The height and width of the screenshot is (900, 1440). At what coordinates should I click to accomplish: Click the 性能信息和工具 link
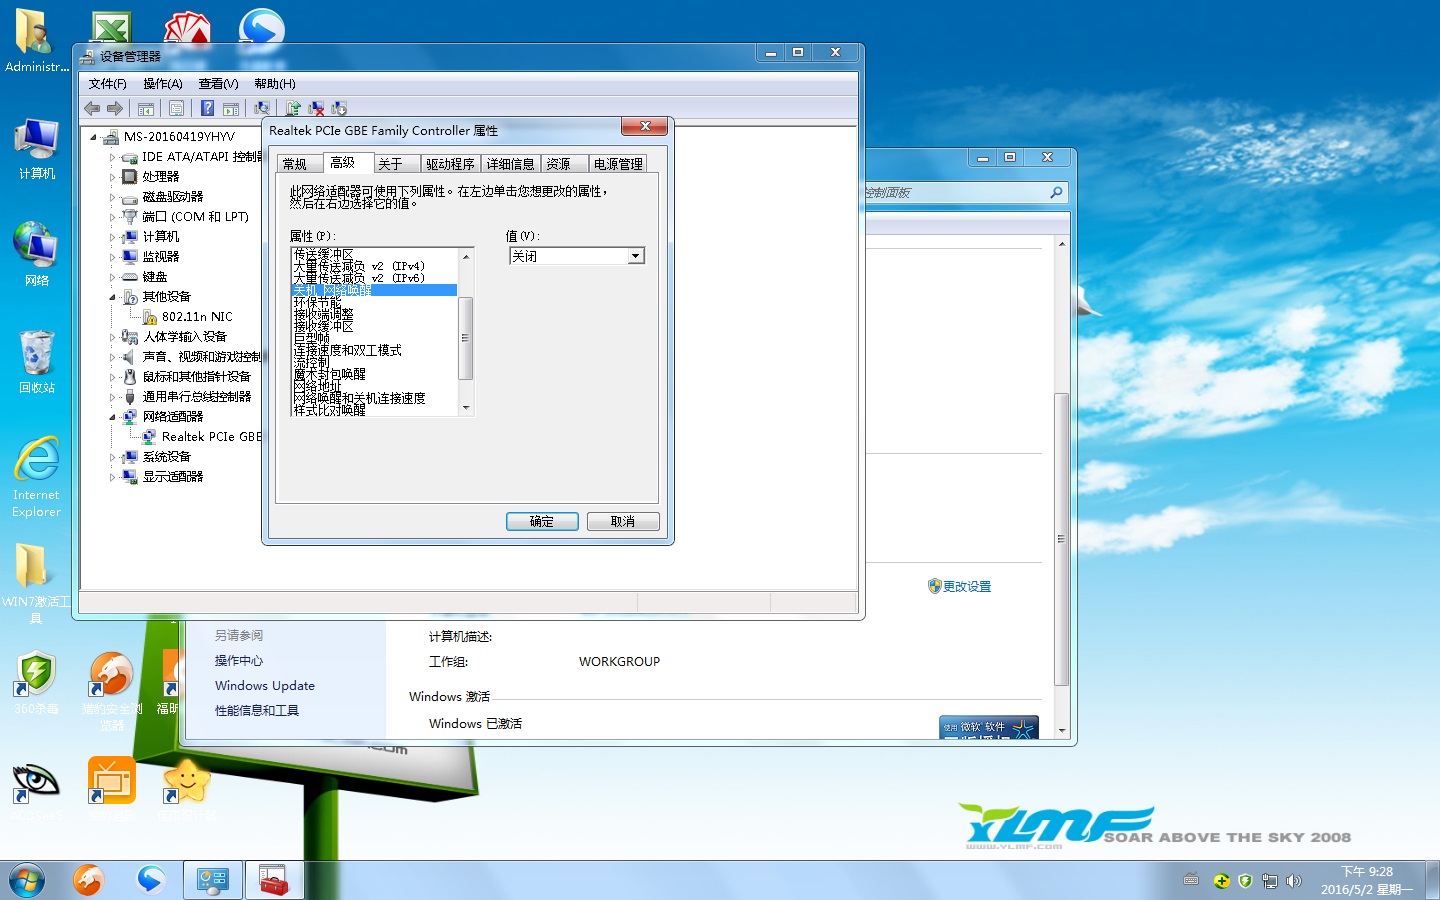257,711
